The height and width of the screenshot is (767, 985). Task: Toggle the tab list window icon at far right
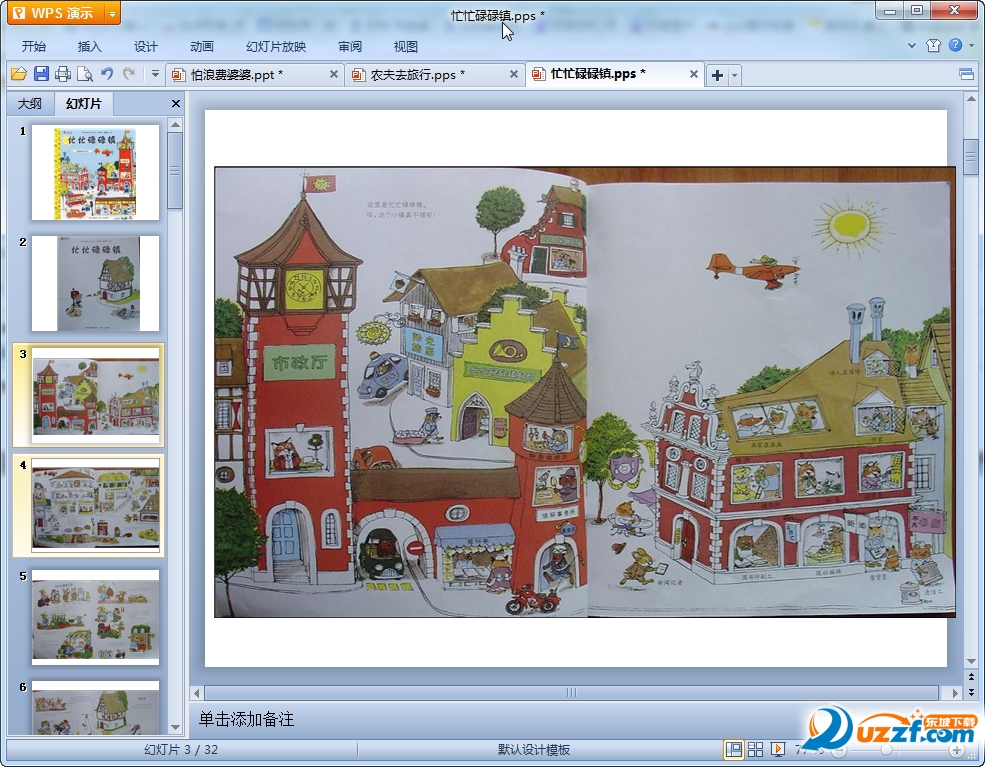pyautogui.click(x=966, y=75)
